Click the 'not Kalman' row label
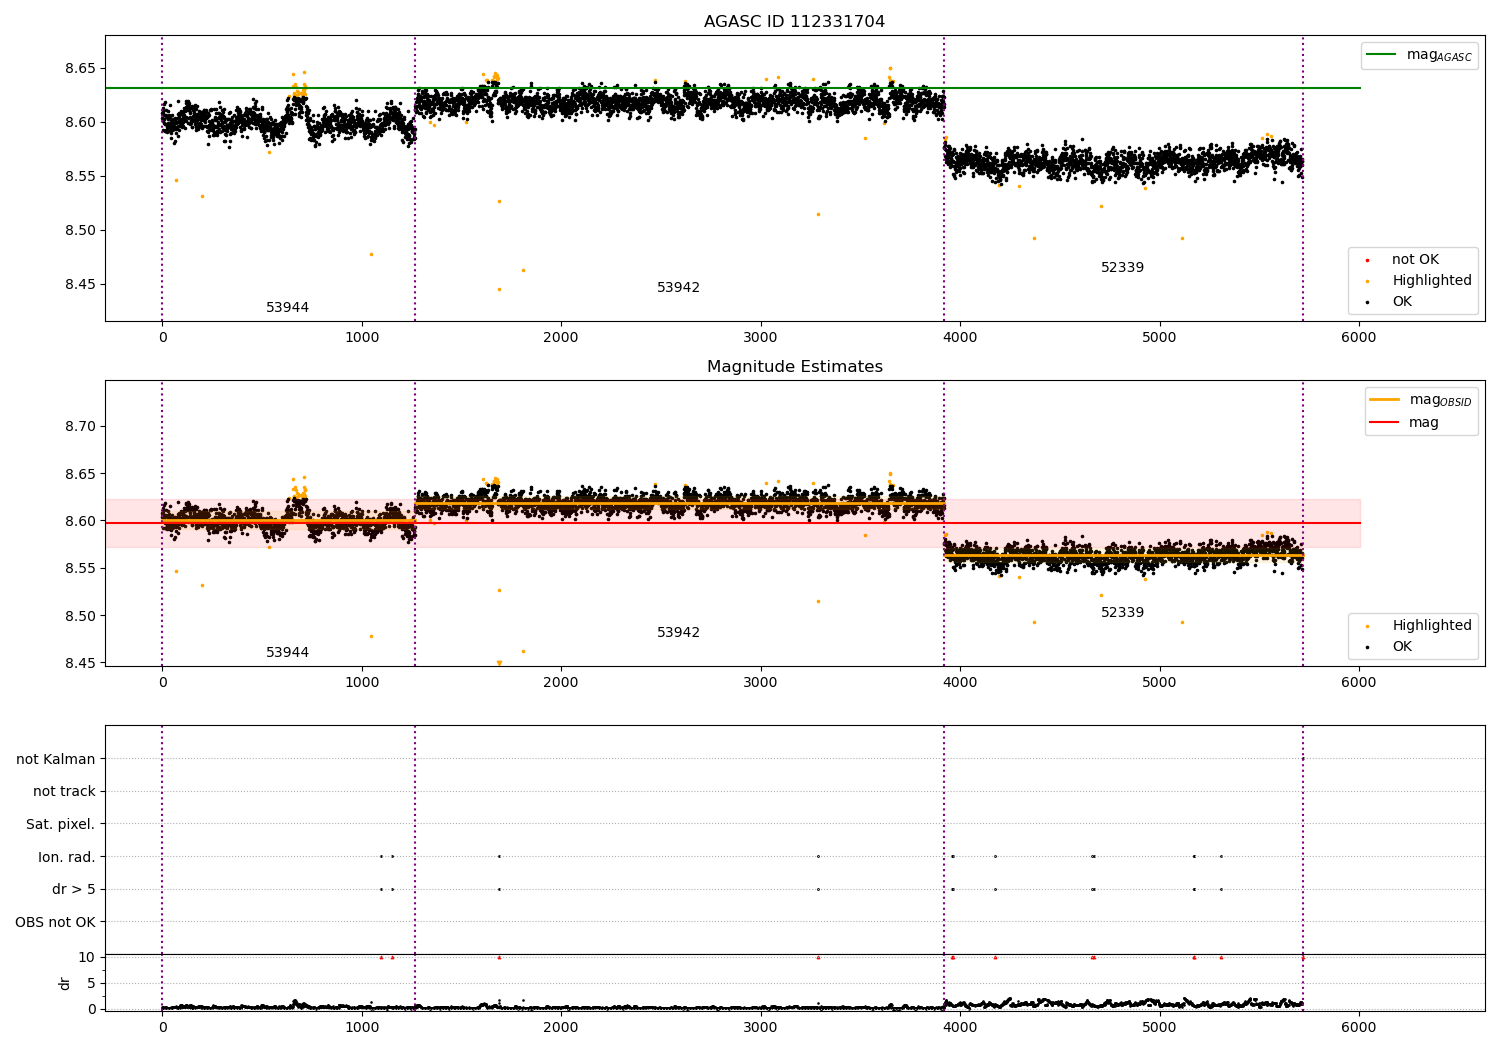The width and height of the screenshot is (1500, 1050). 56,760
